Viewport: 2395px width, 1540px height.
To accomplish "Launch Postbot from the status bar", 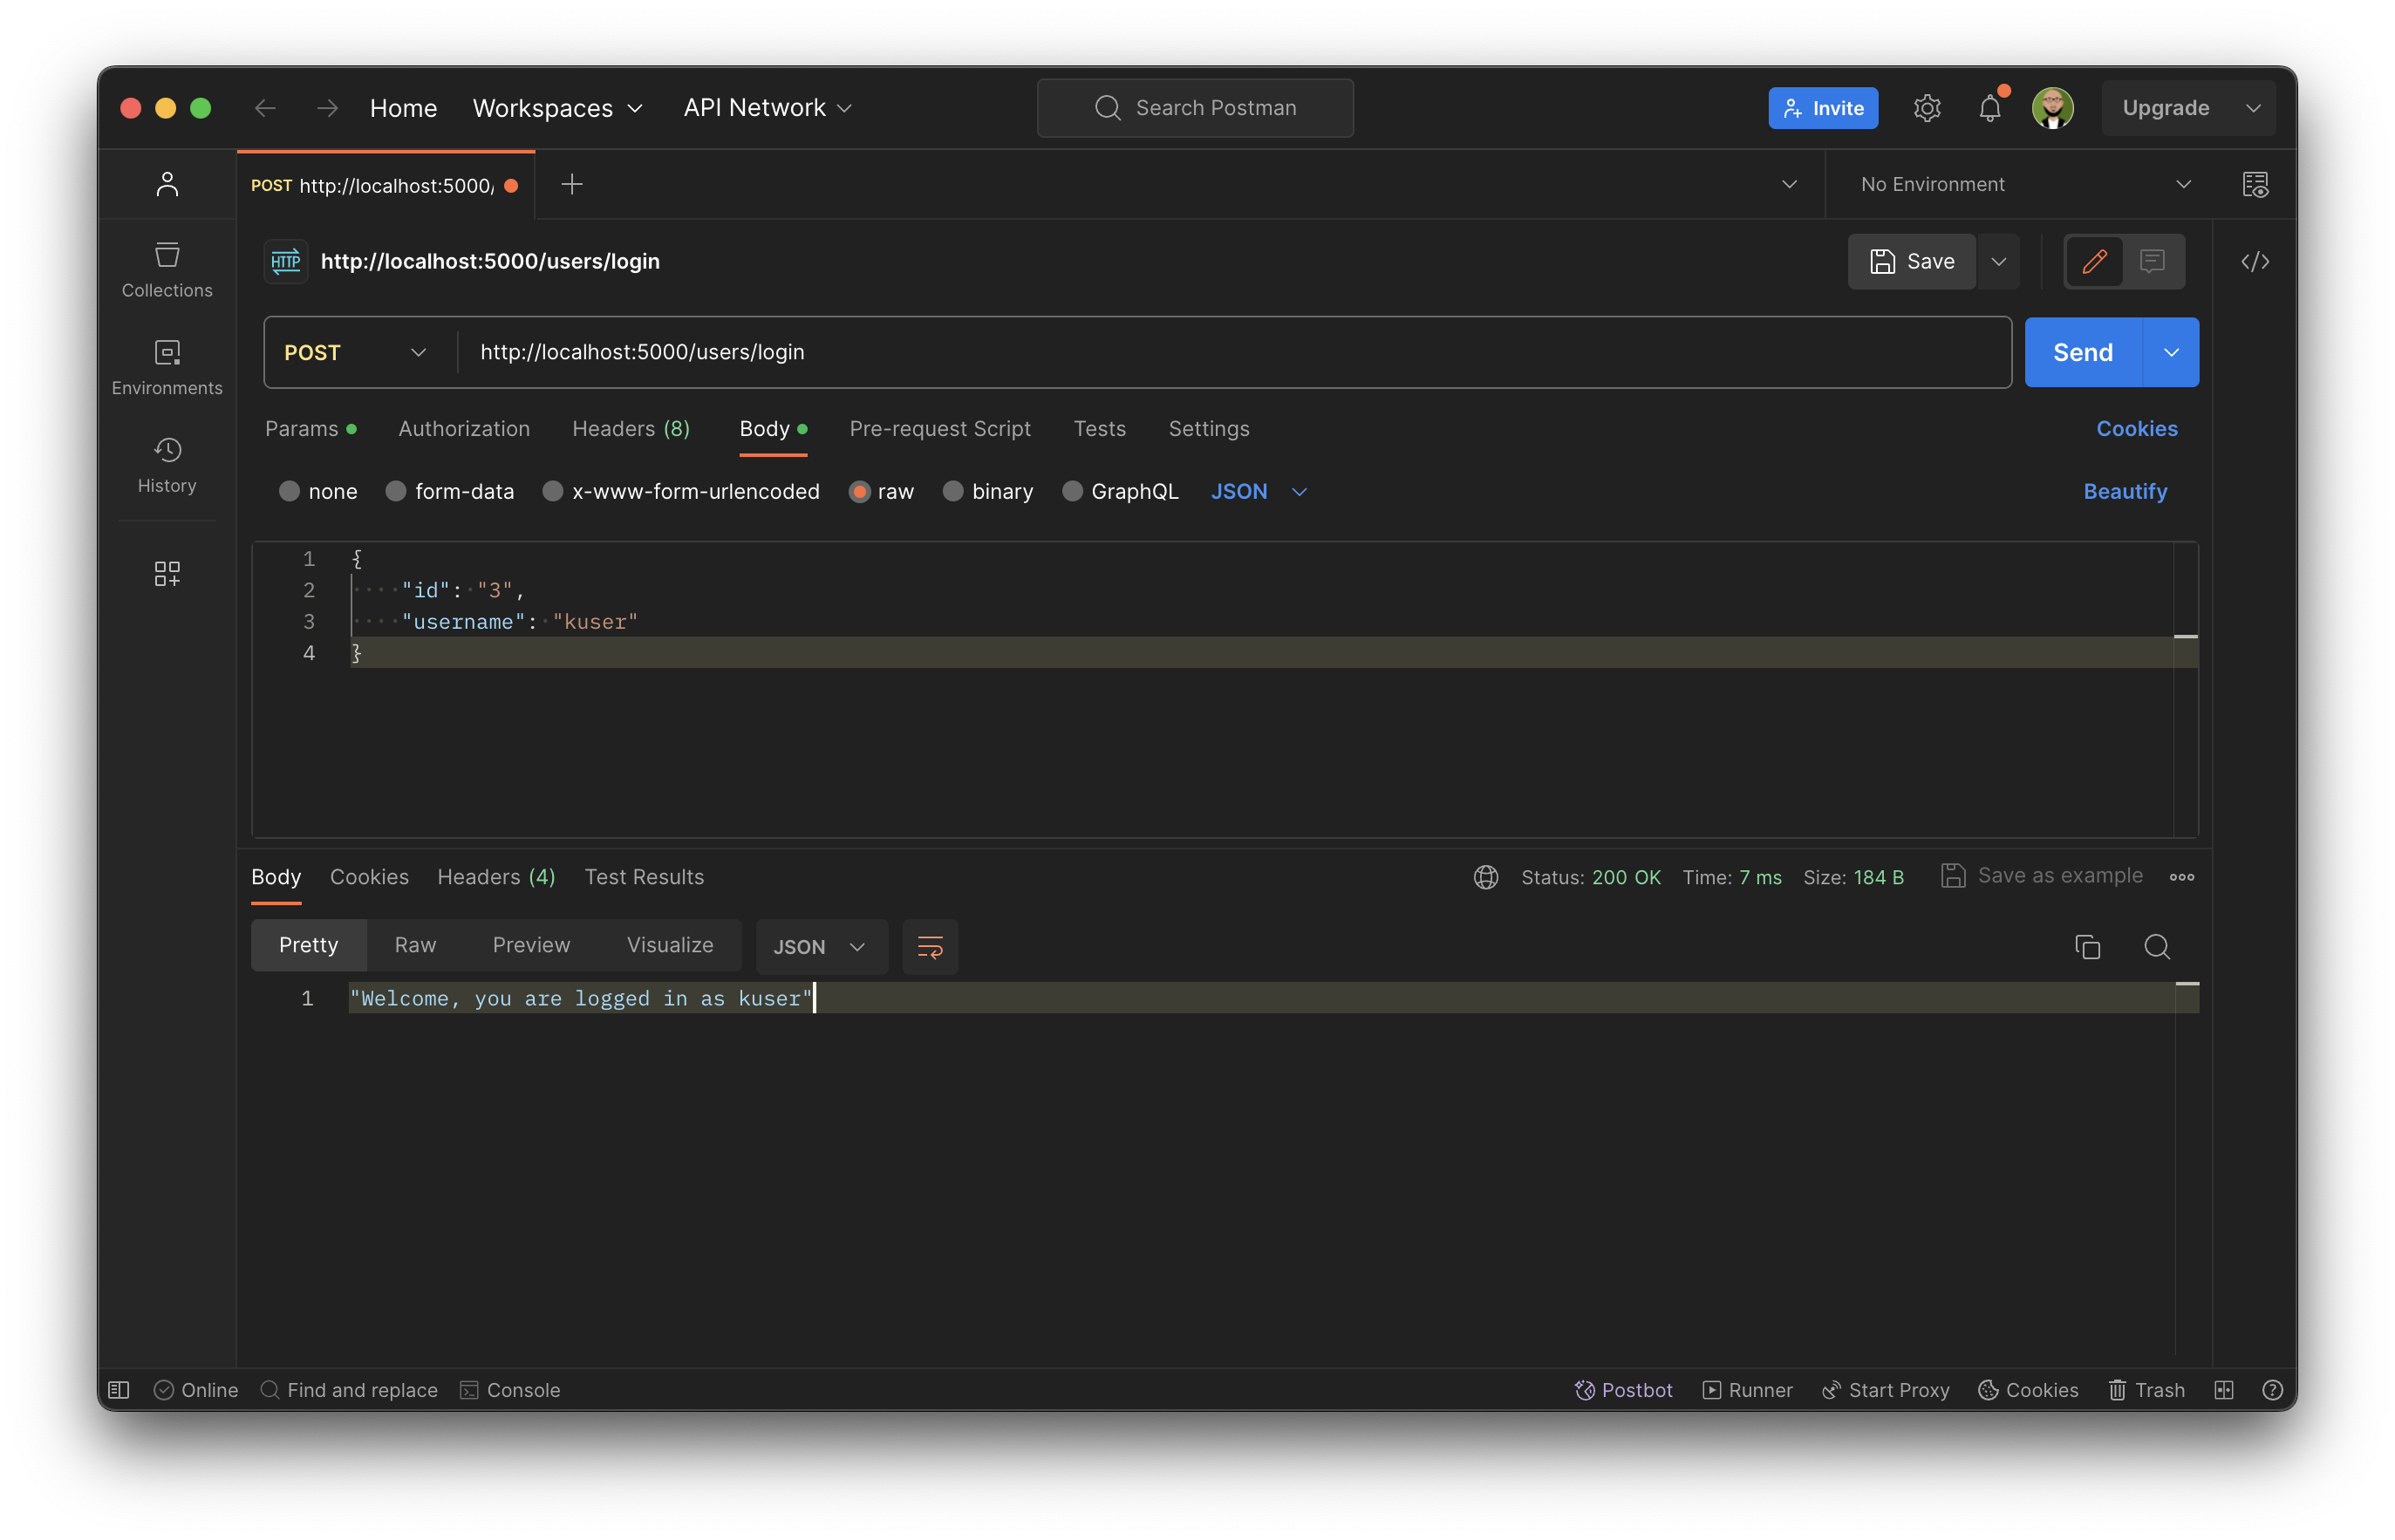I will 1623,1389.
